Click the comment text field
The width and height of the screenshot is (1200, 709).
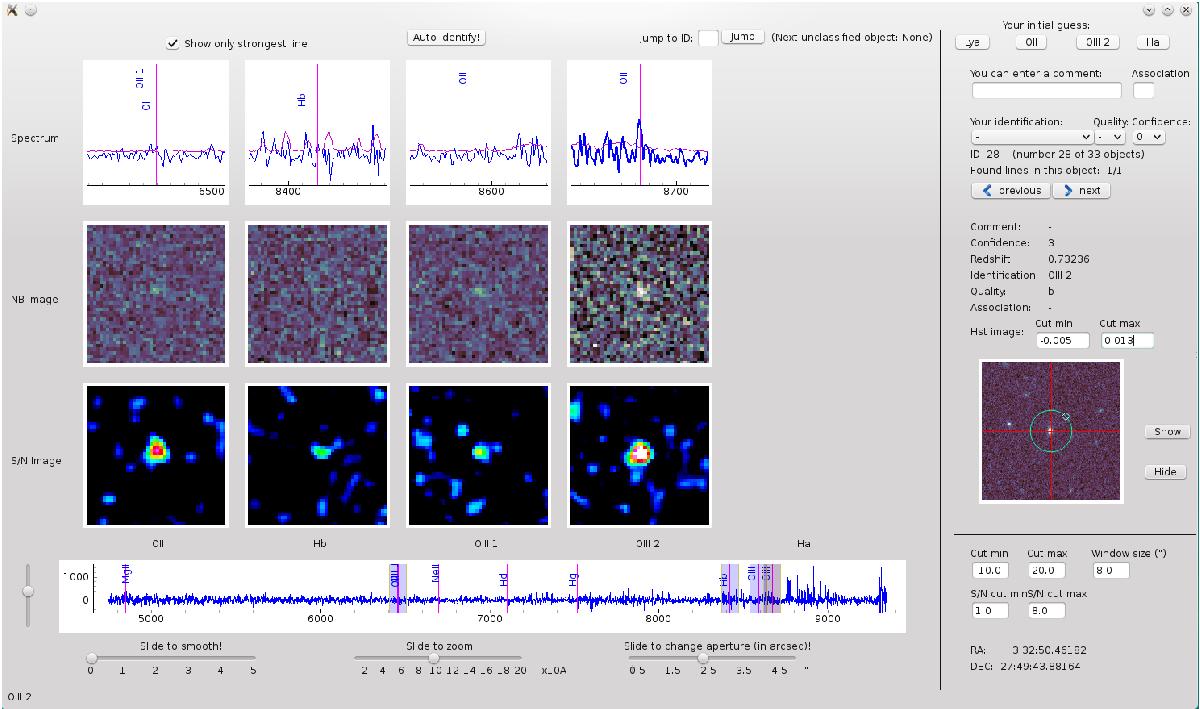click(x=1046, y=91)
